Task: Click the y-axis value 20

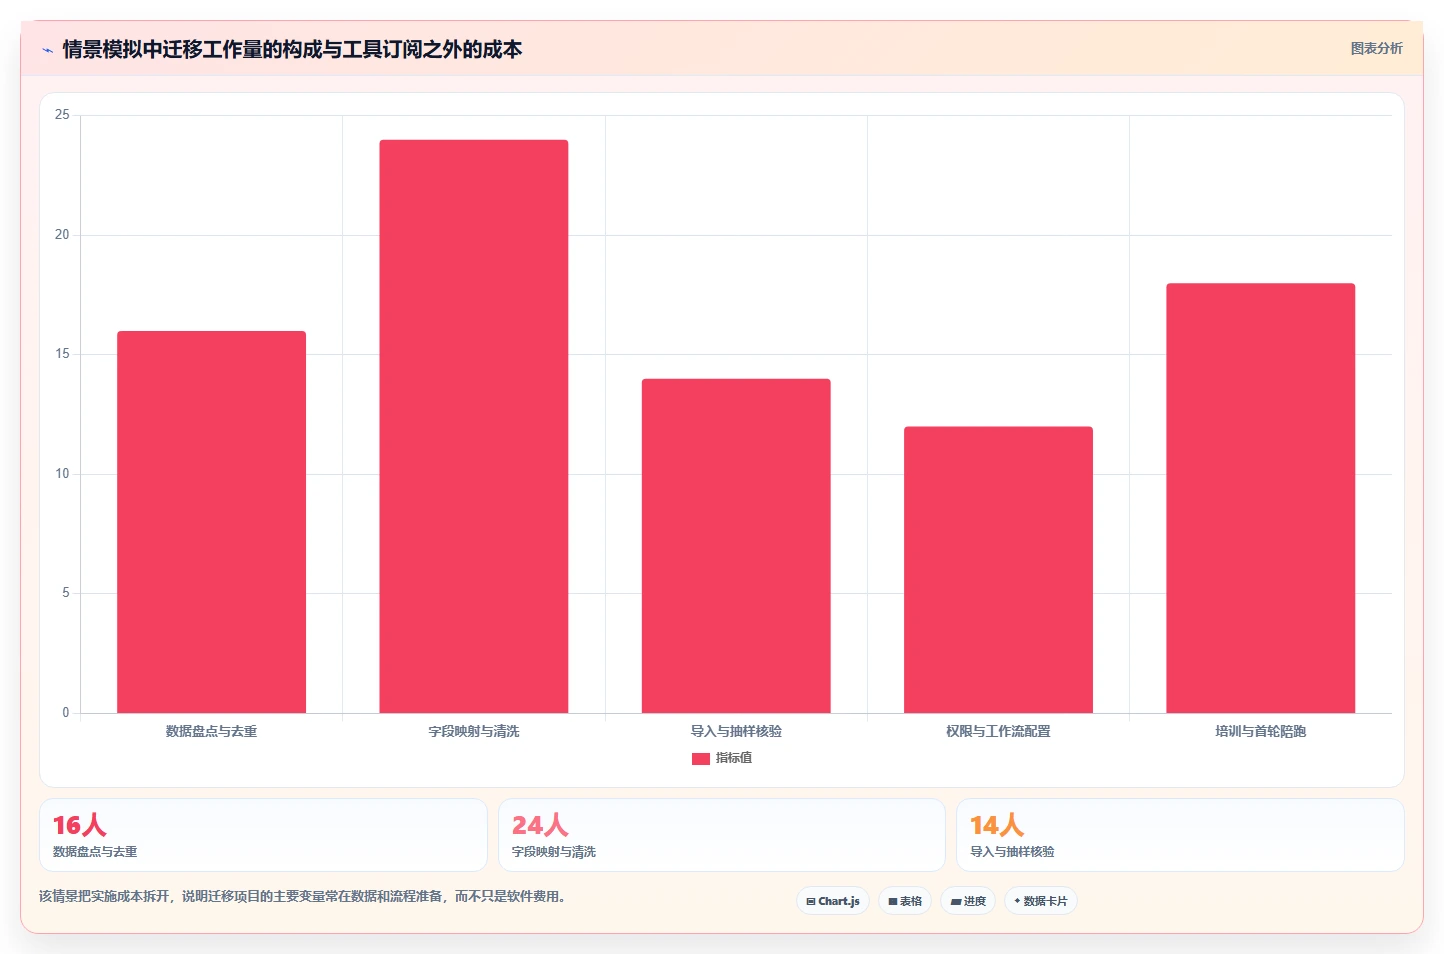Action: click(x=62, y=235)
